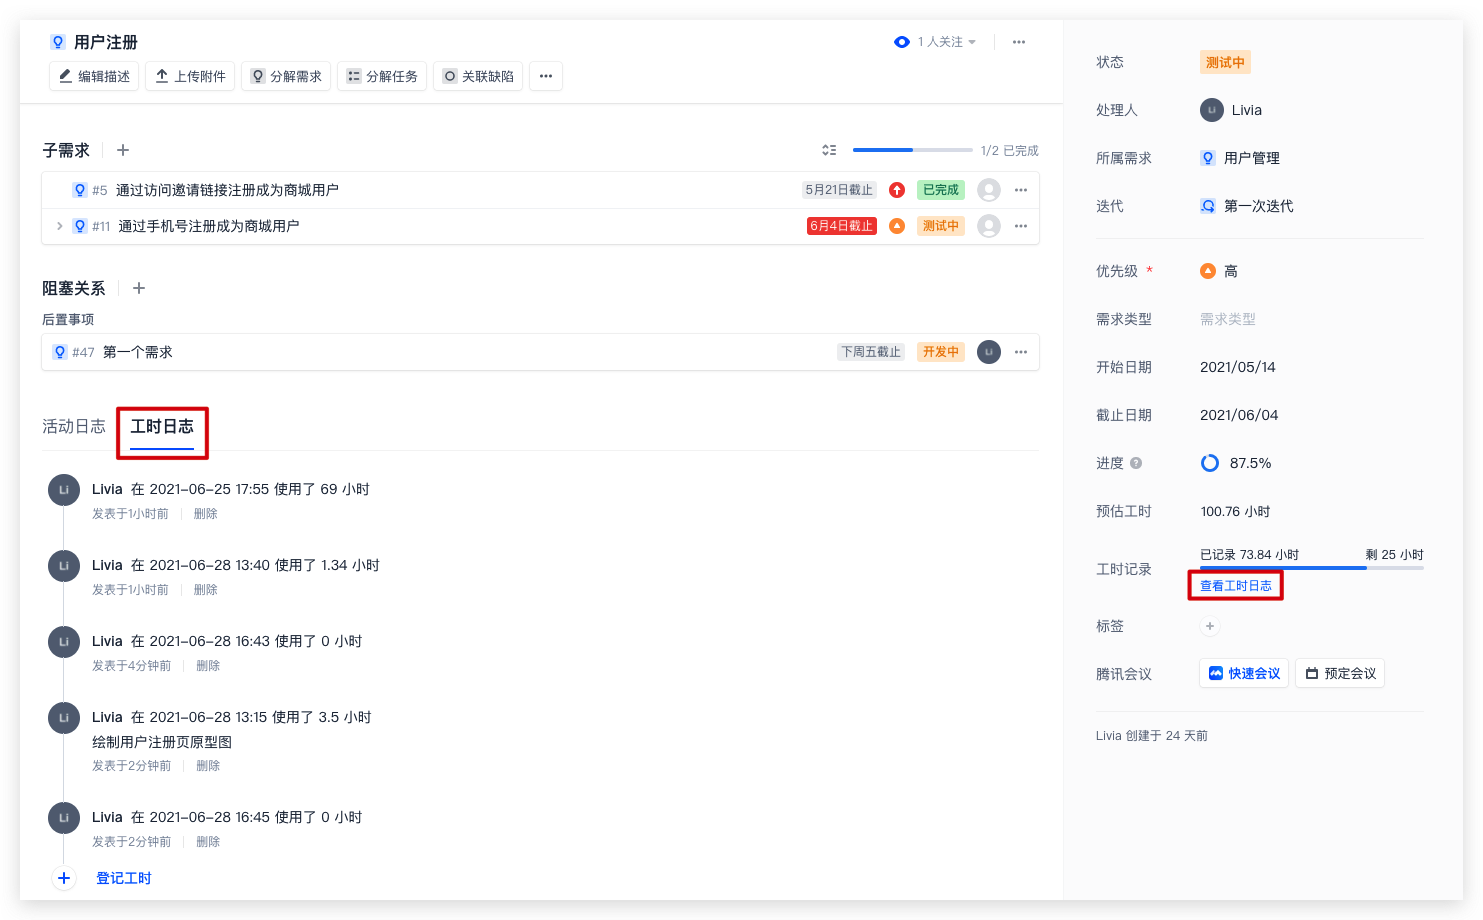Click the 工时记录 logged hours bar
This screenshot has height=920, width=1483.
1312,568
